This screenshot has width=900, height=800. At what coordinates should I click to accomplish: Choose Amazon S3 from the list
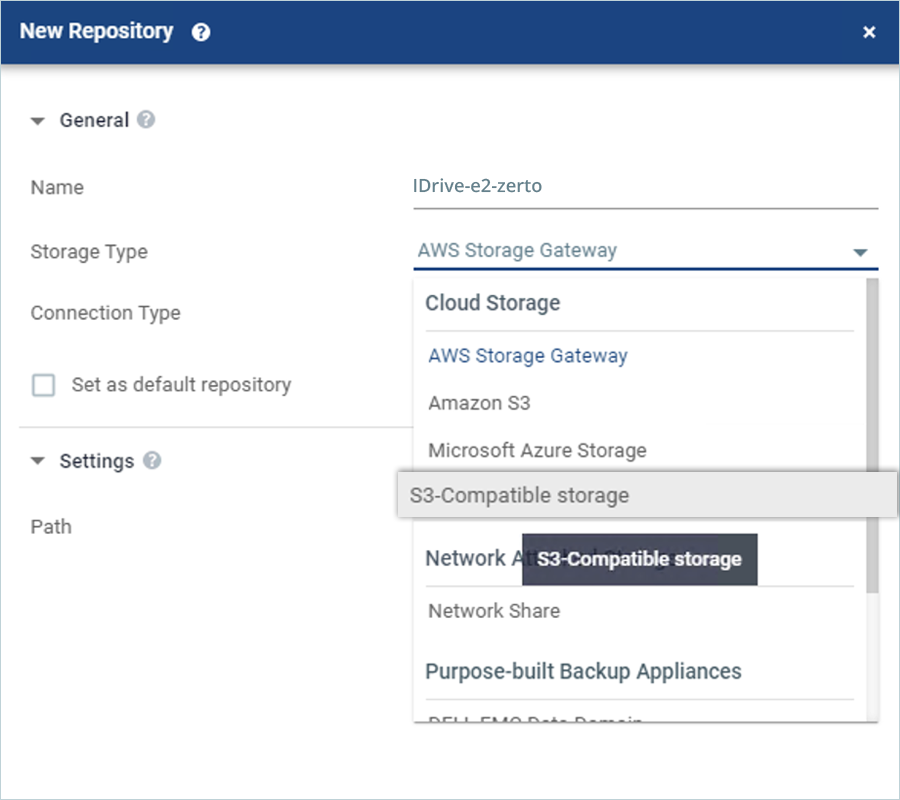479,403
